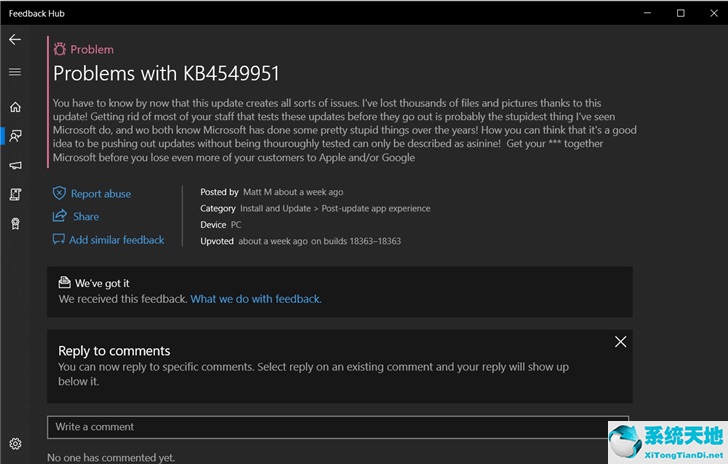Open the Home sidebar icon
This screenshot has width=728, height=464.
(x=15, y=107)
